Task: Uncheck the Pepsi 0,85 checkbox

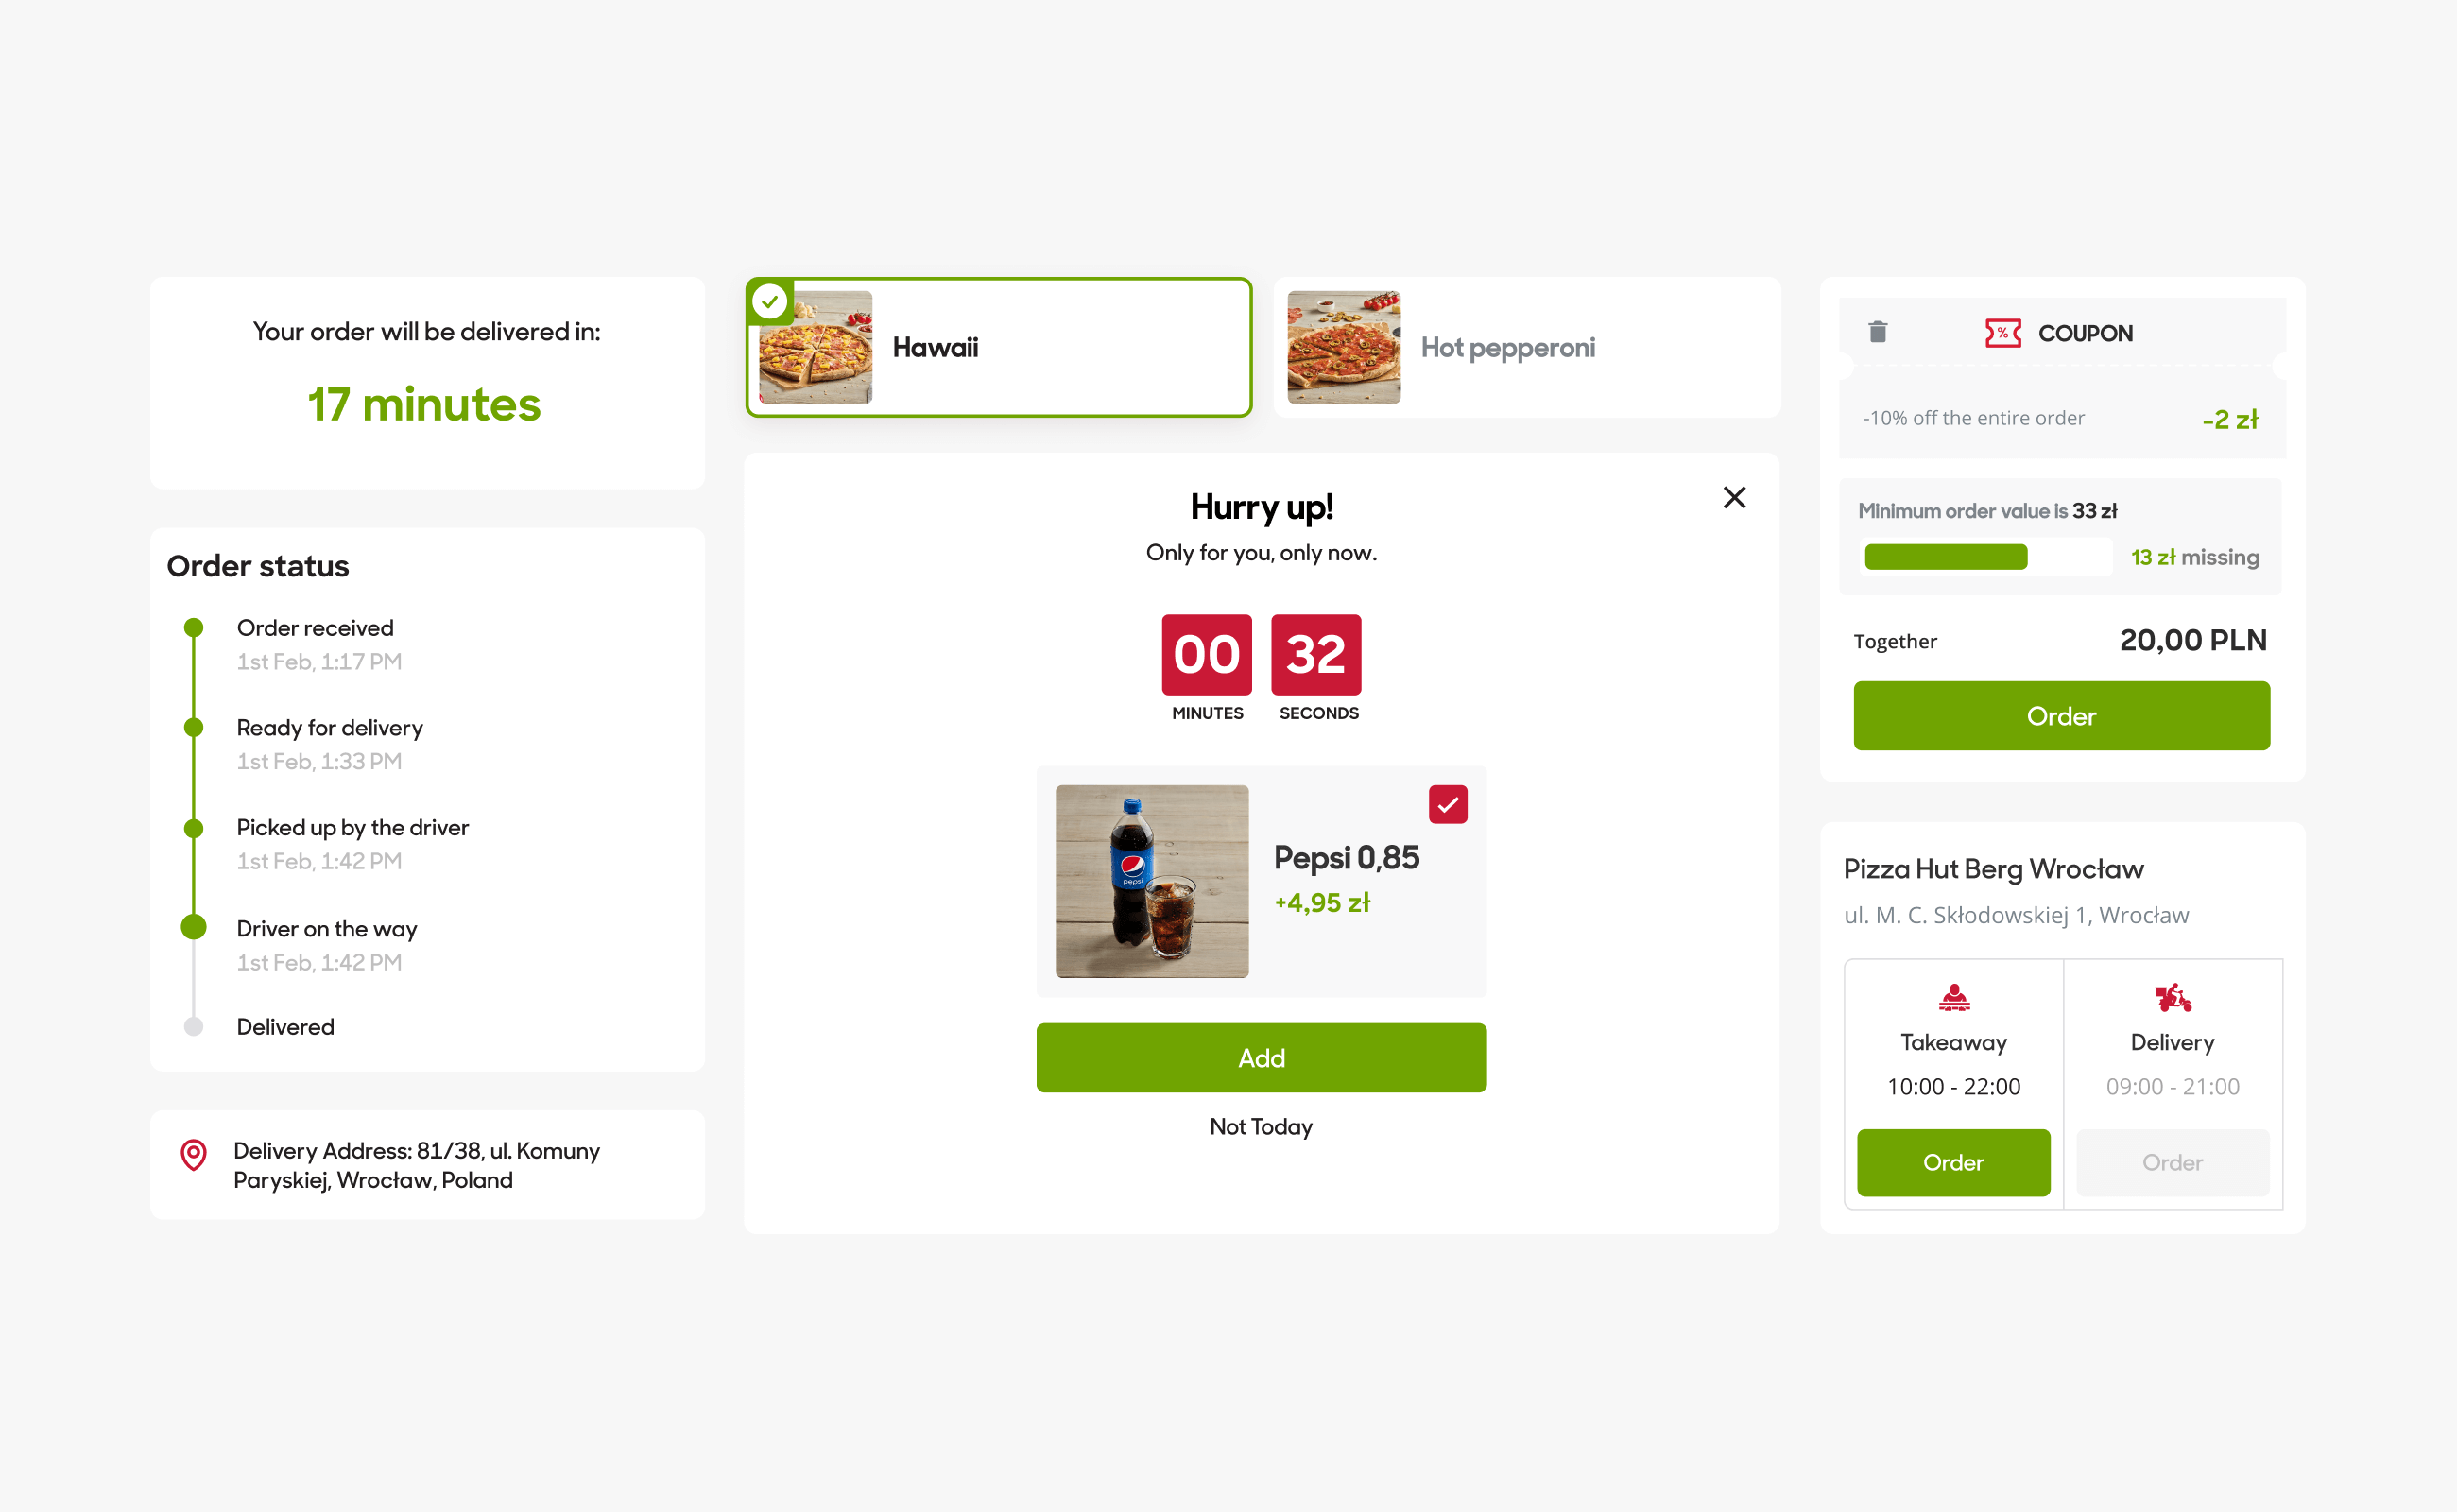Action: point(1447,804)
